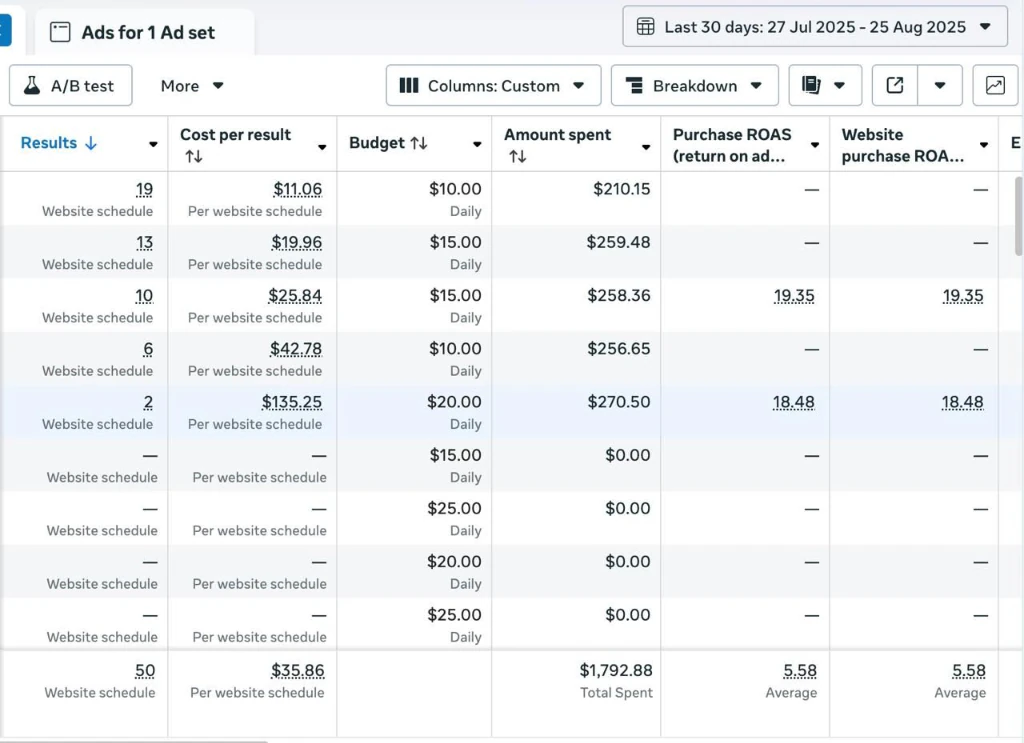
Task: Click amount spent $256.65
Action: (x=619, y=349)
